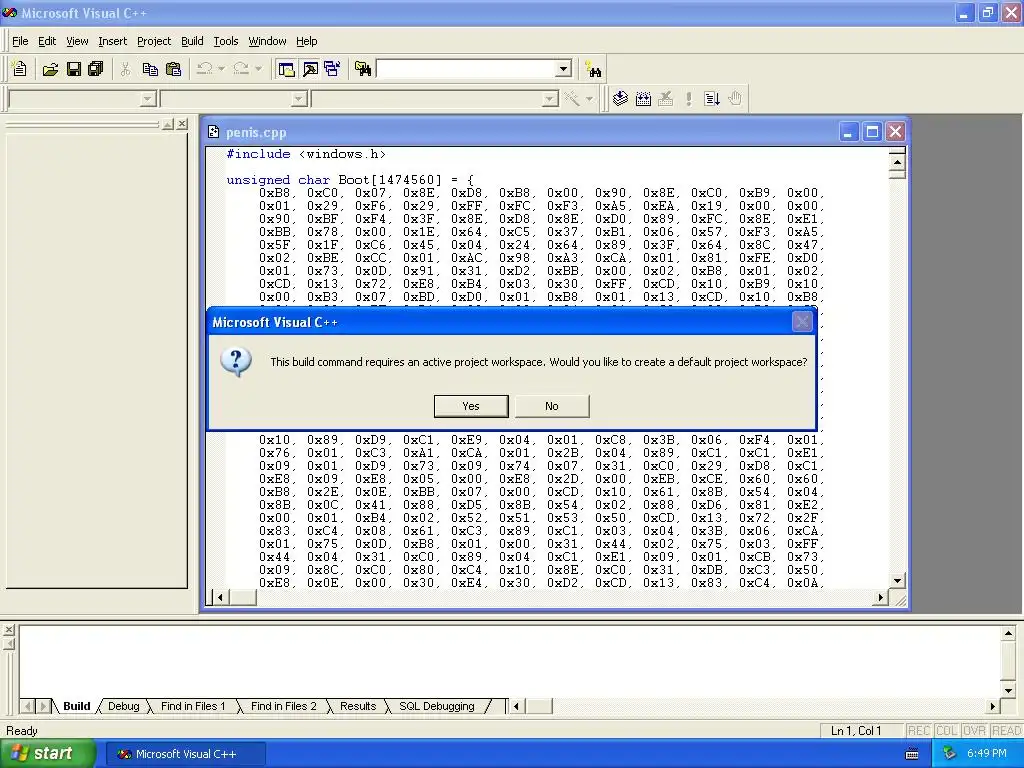Click the Open file folder icon
Image resolution: width=1024 pixels, height=768 pixels.
click(50, 69)
